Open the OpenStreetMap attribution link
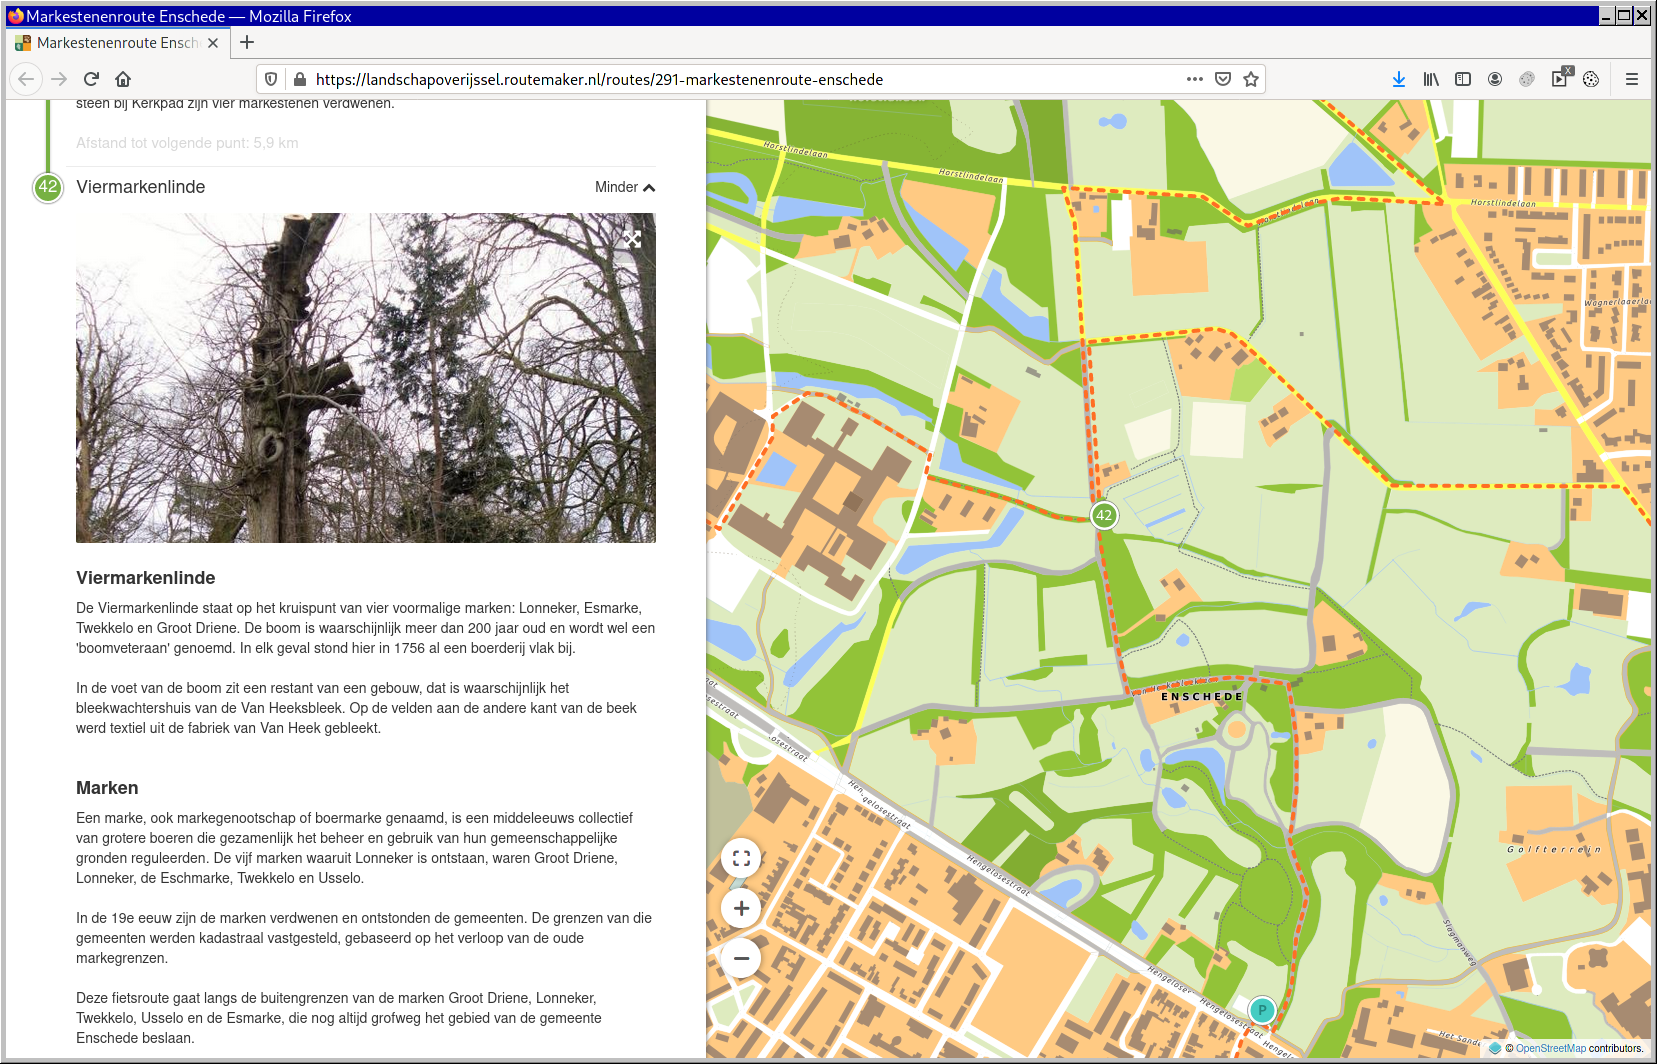The image size is (1657, 1064). 1550,1048
